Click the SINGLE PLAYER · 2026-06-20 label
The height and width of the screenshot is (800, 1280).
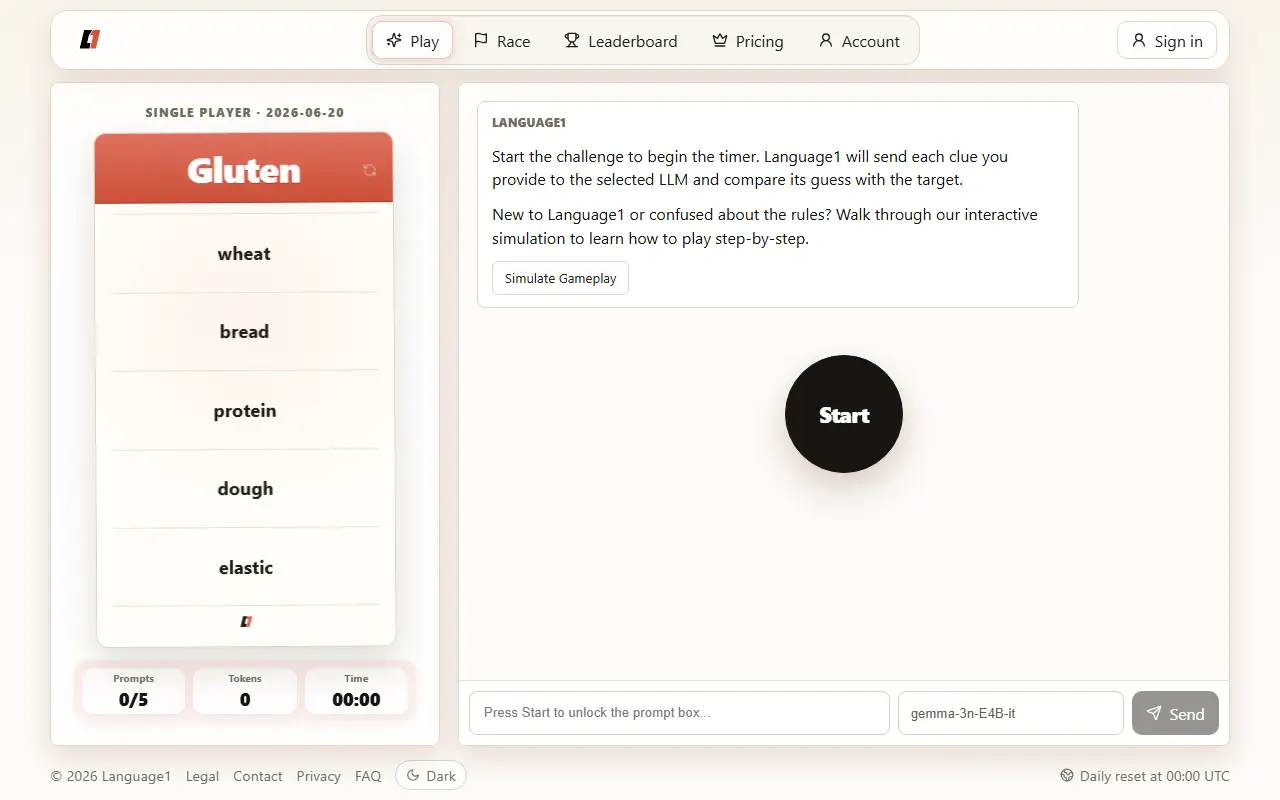(245, 113)
